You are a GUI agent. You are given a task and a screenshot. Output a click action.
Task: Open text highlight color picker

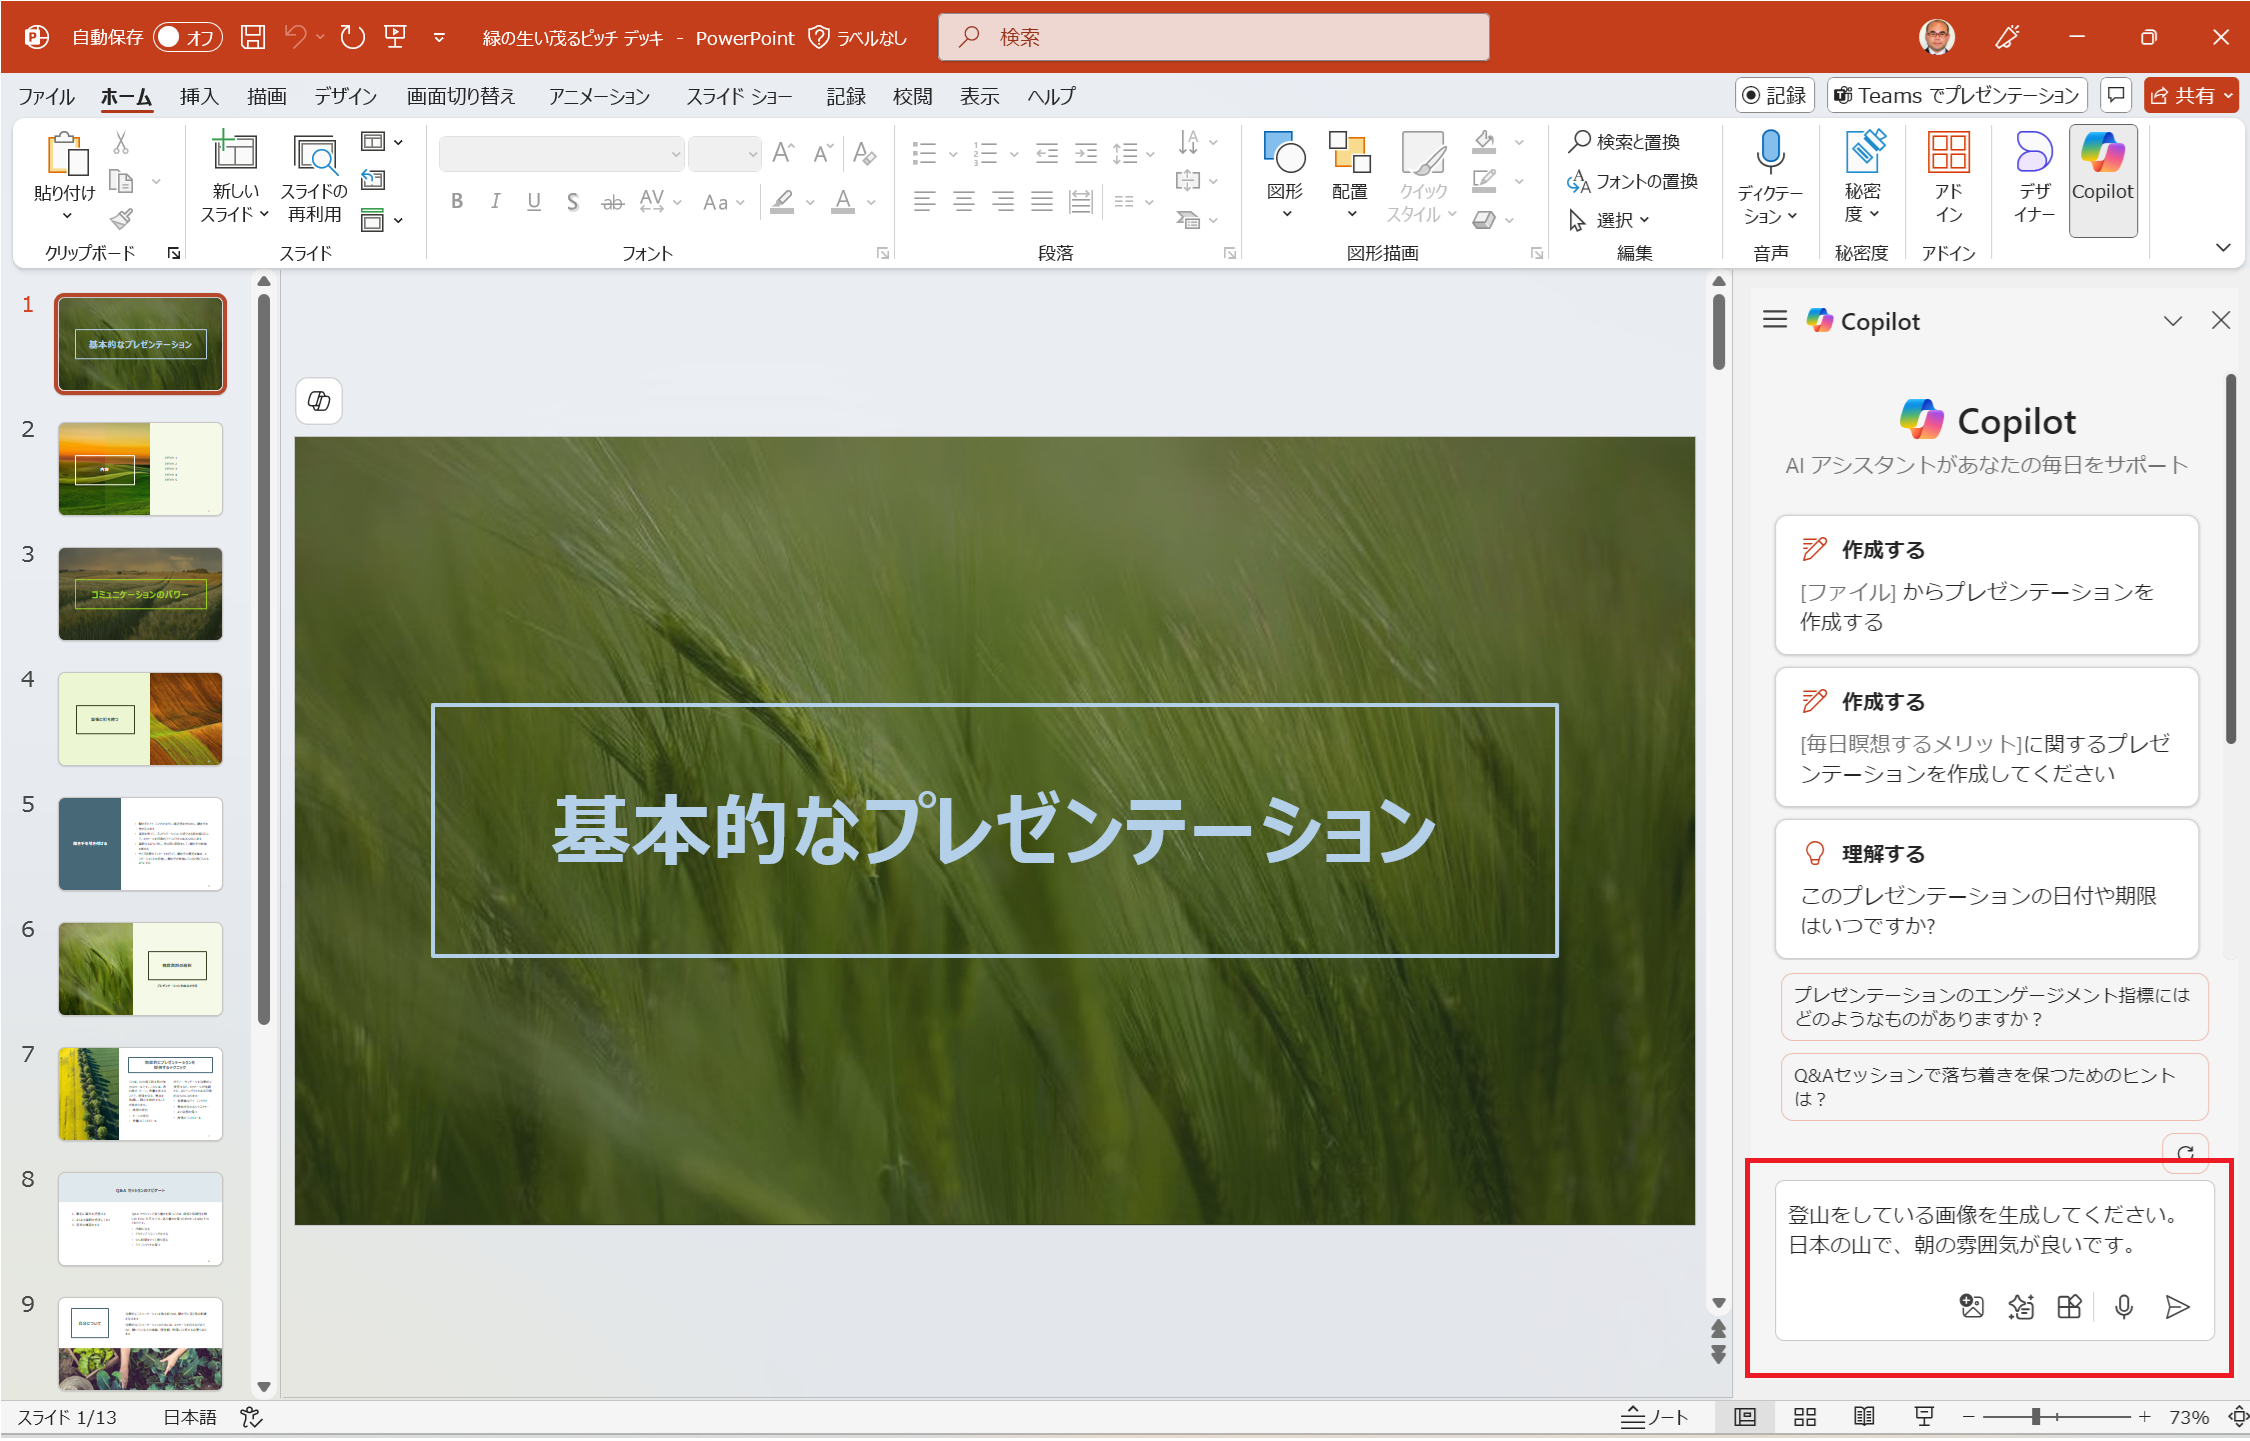point(810,202)
